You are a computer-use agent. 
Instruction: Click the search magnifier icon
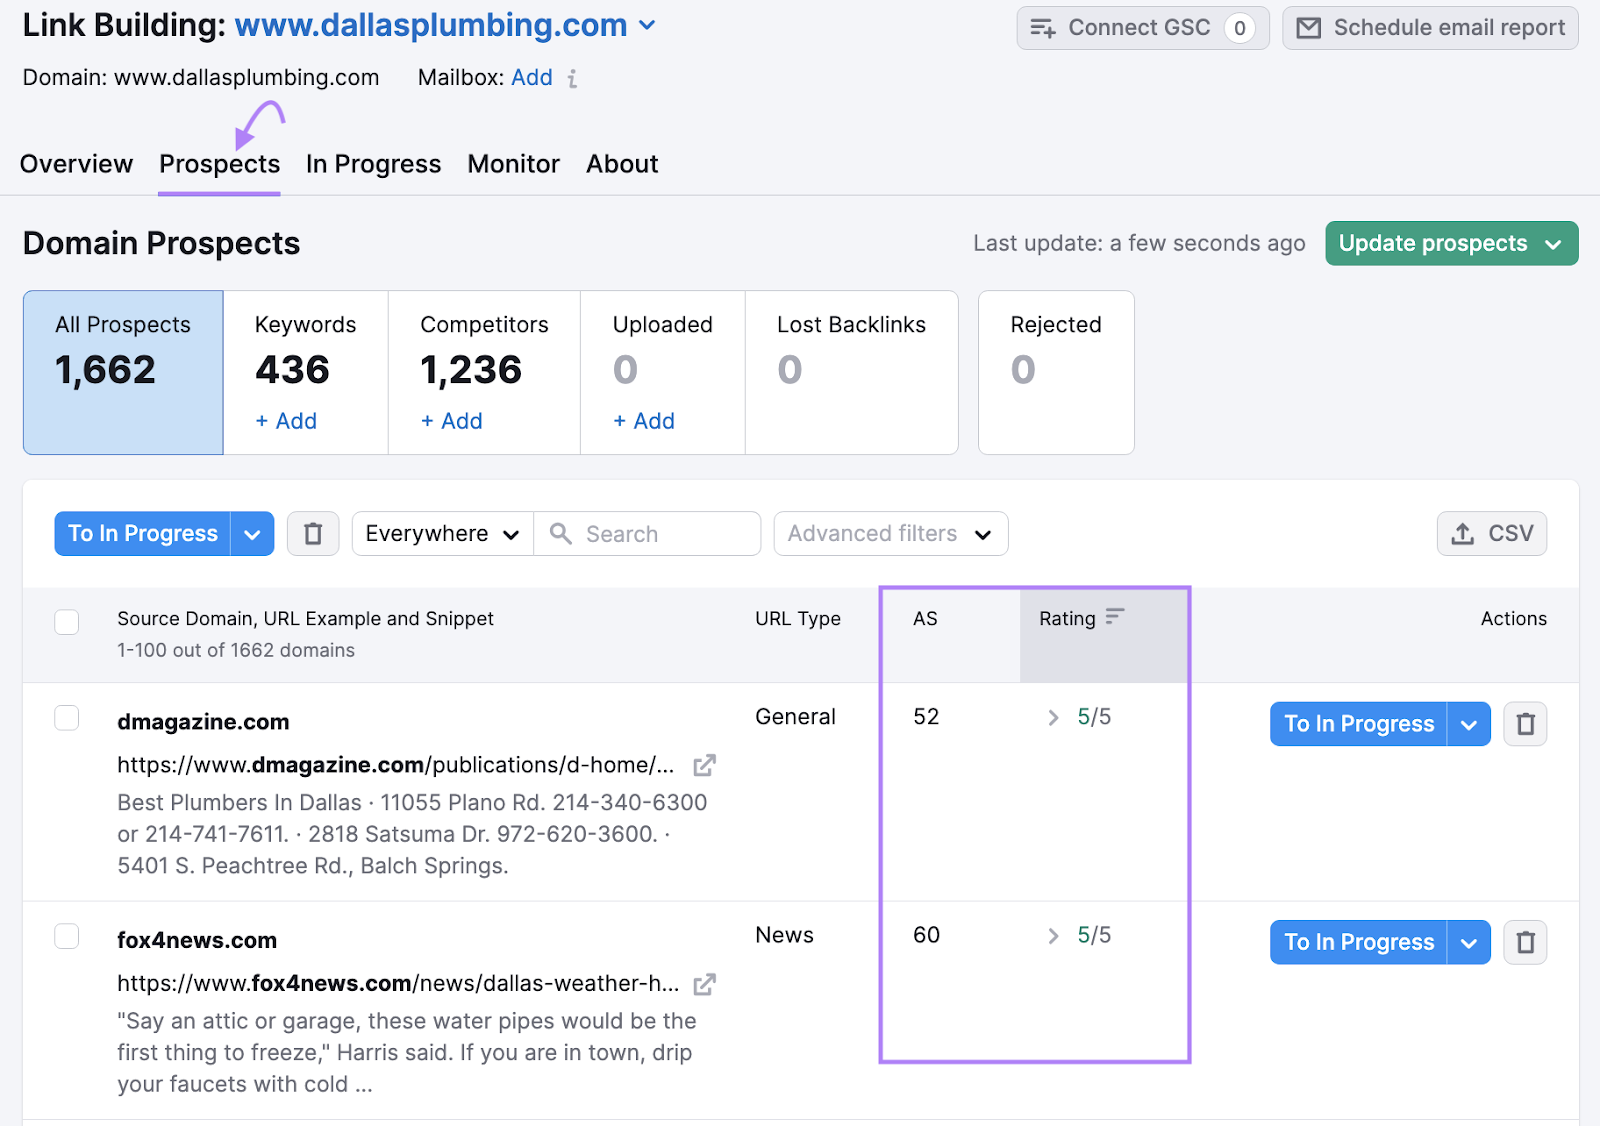[561, 533]
